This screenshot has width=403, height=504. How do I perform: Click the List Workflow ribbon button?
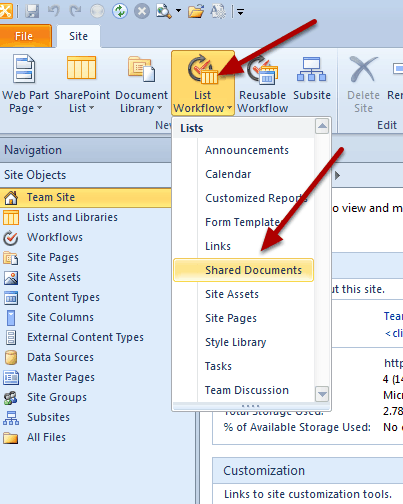203,83
